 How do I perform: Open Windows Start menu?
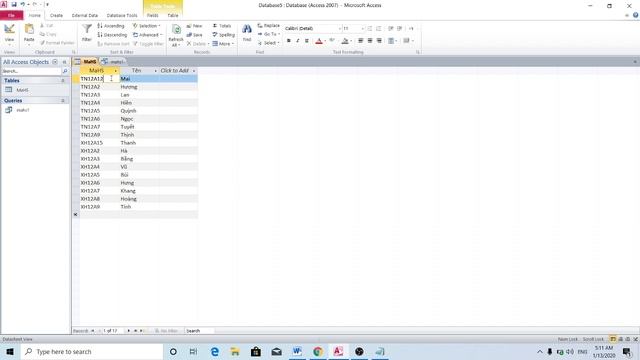(x=10, y=351)
